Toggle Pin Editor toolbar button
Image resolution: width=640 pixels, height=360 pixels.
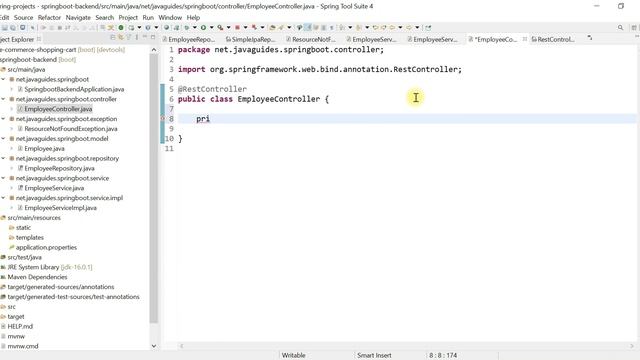click(x=428, y=27)
